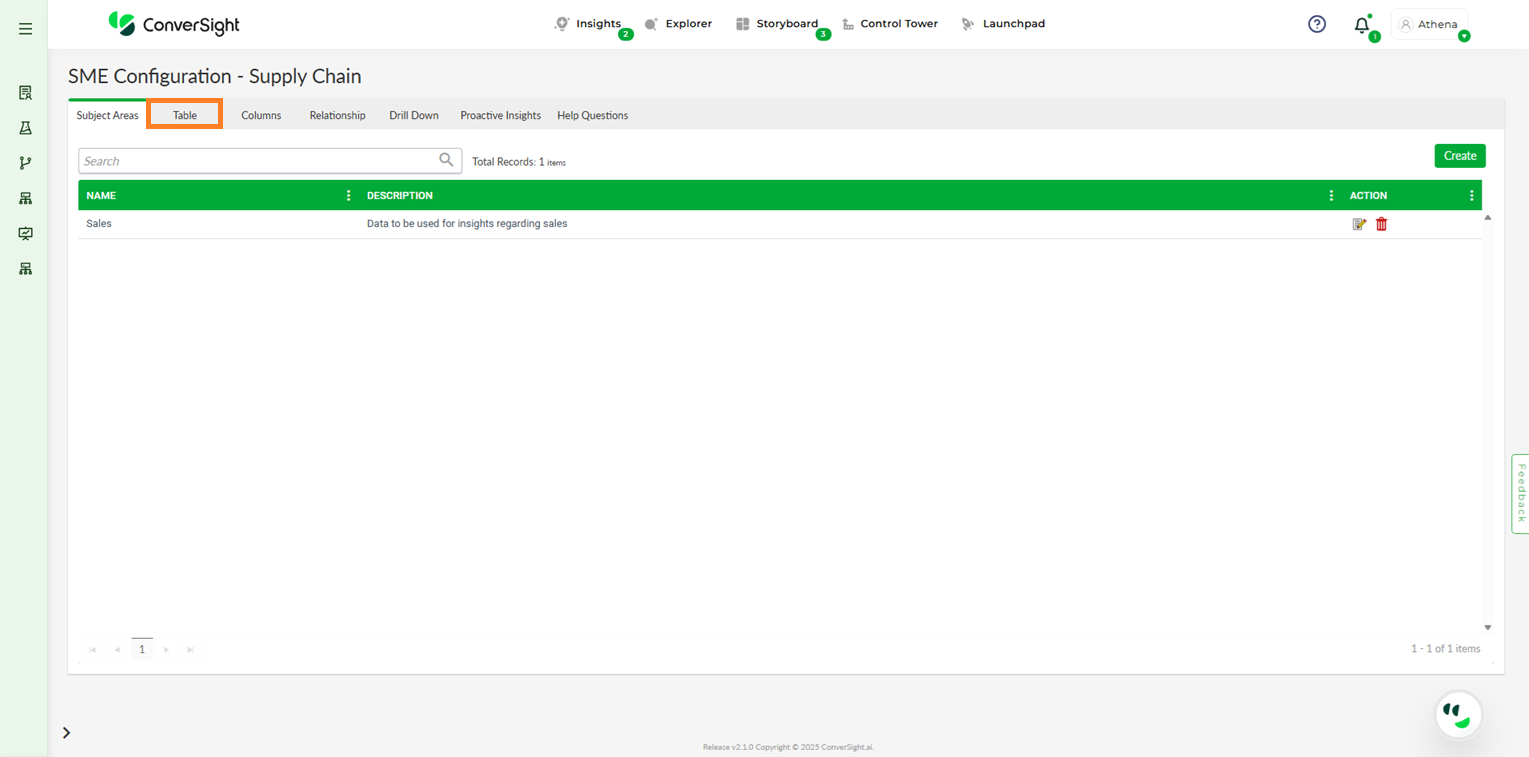Open the Athena chatbot bubble icon
1529x757 pixels.
point(1458,715)
